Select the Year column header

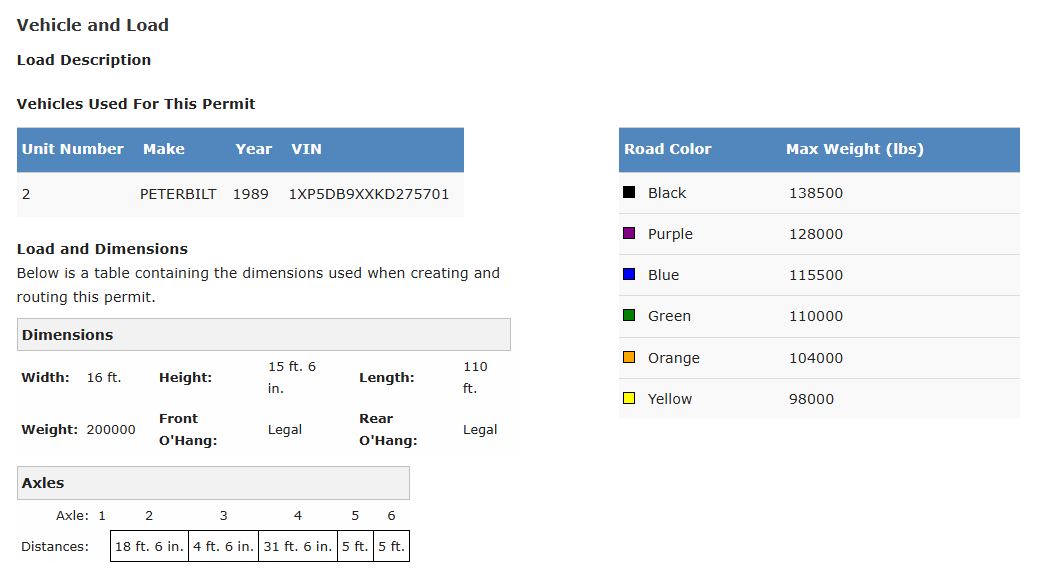(253, 149)
